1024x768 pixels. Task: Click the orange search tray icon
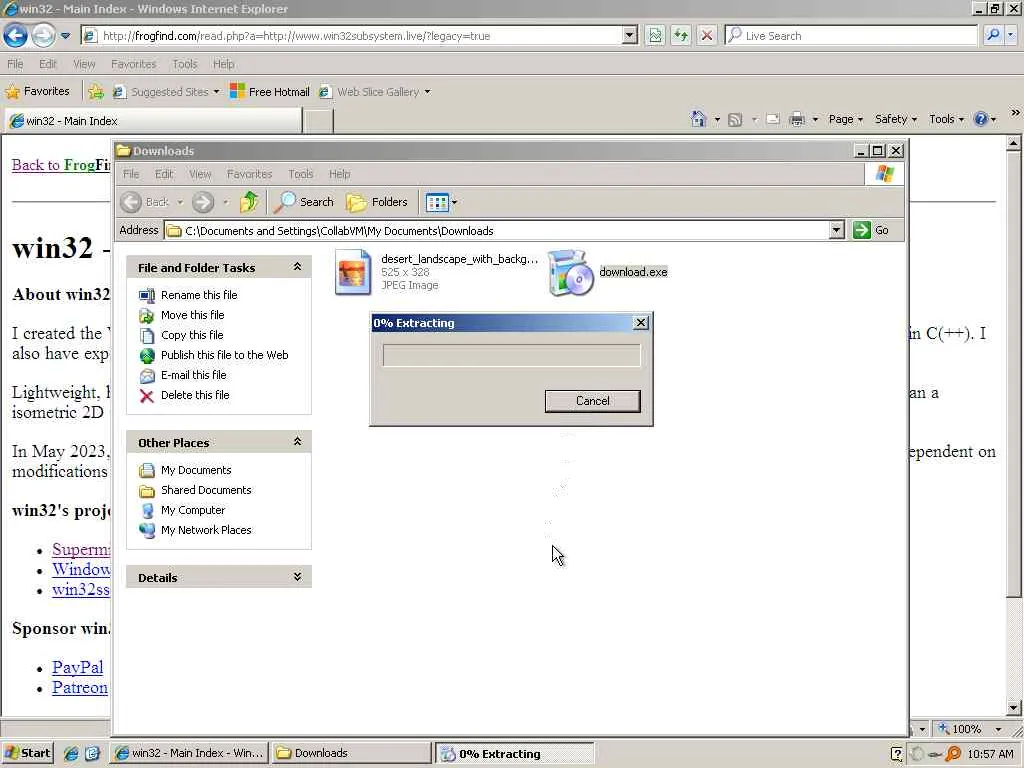[x=953, y=754]
